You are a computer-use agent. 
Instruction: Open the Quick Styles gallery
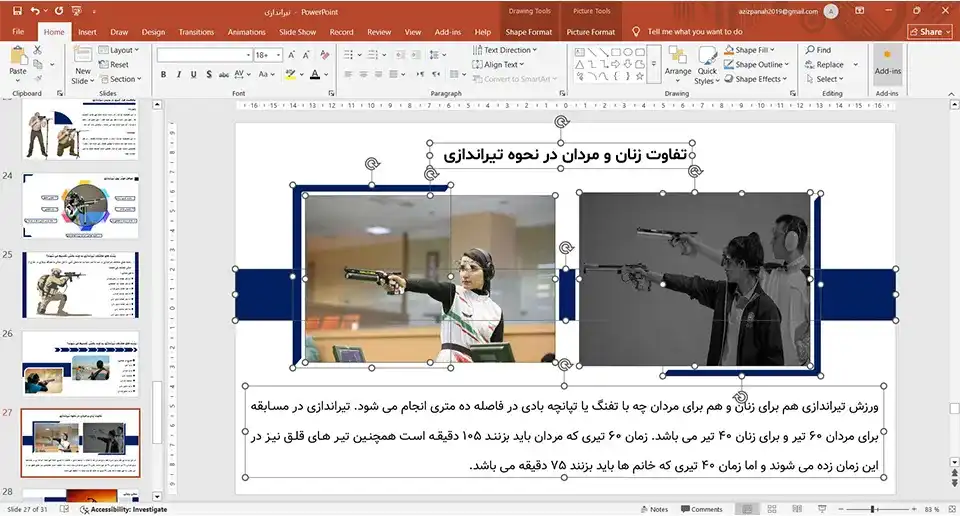(x=707, y=66)
